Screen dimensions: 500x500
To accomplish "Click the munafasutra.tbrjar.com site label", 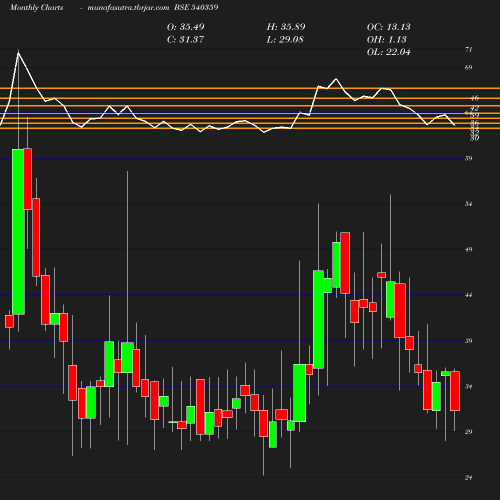I will 128,7.
